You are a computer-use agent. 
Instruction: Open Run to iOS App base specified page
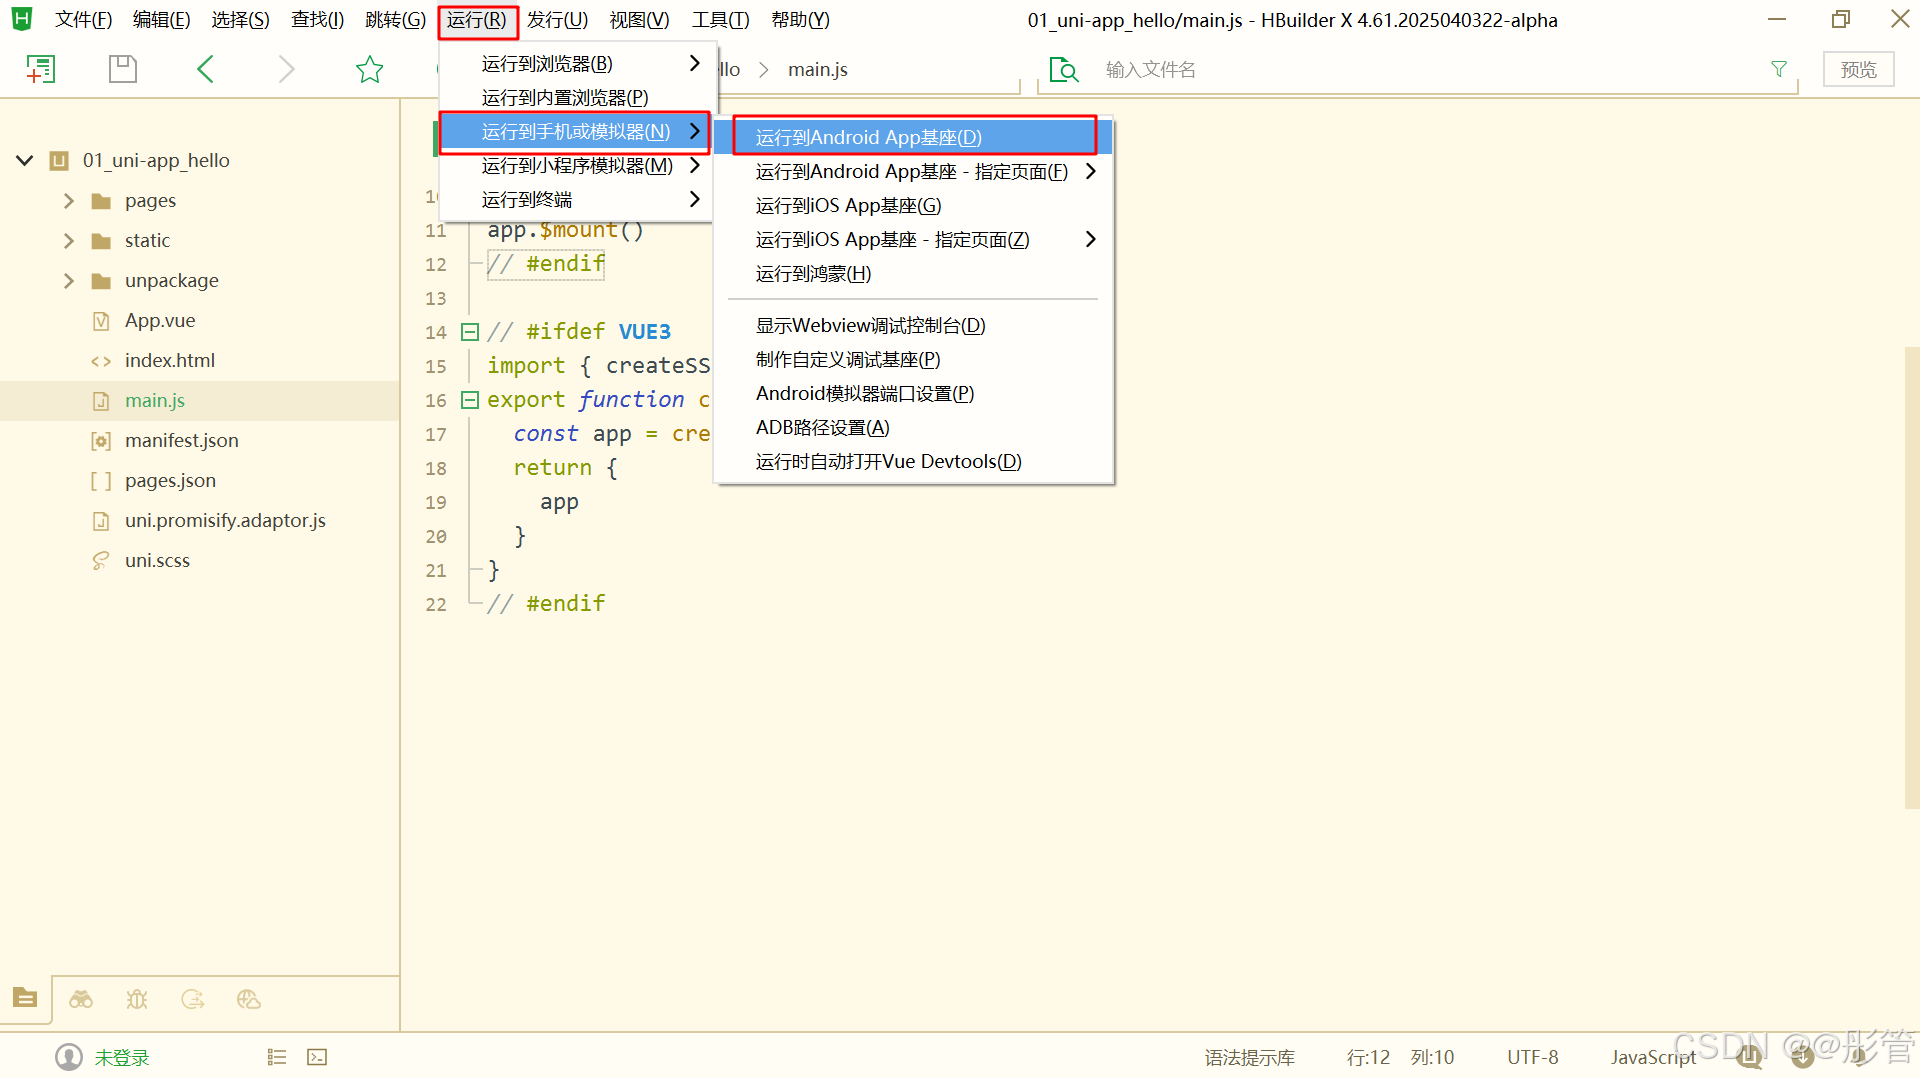(914, 240)
